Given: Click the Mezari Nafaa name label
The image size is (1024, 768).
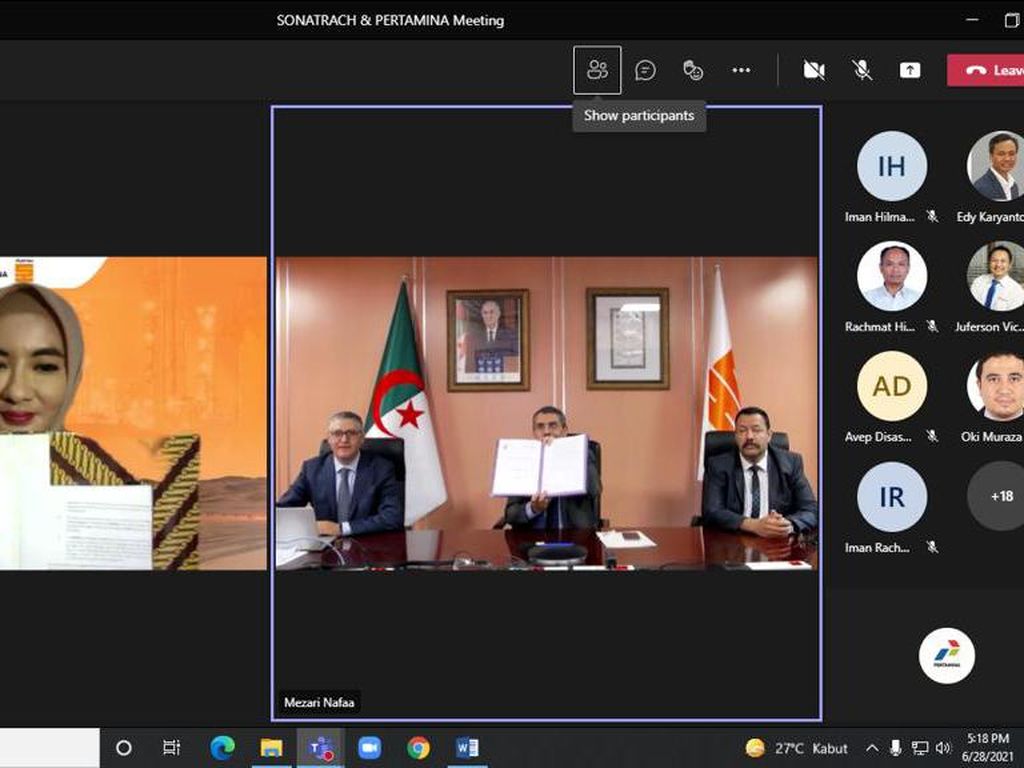Looking at the screenshot, I should coord(319,703).
